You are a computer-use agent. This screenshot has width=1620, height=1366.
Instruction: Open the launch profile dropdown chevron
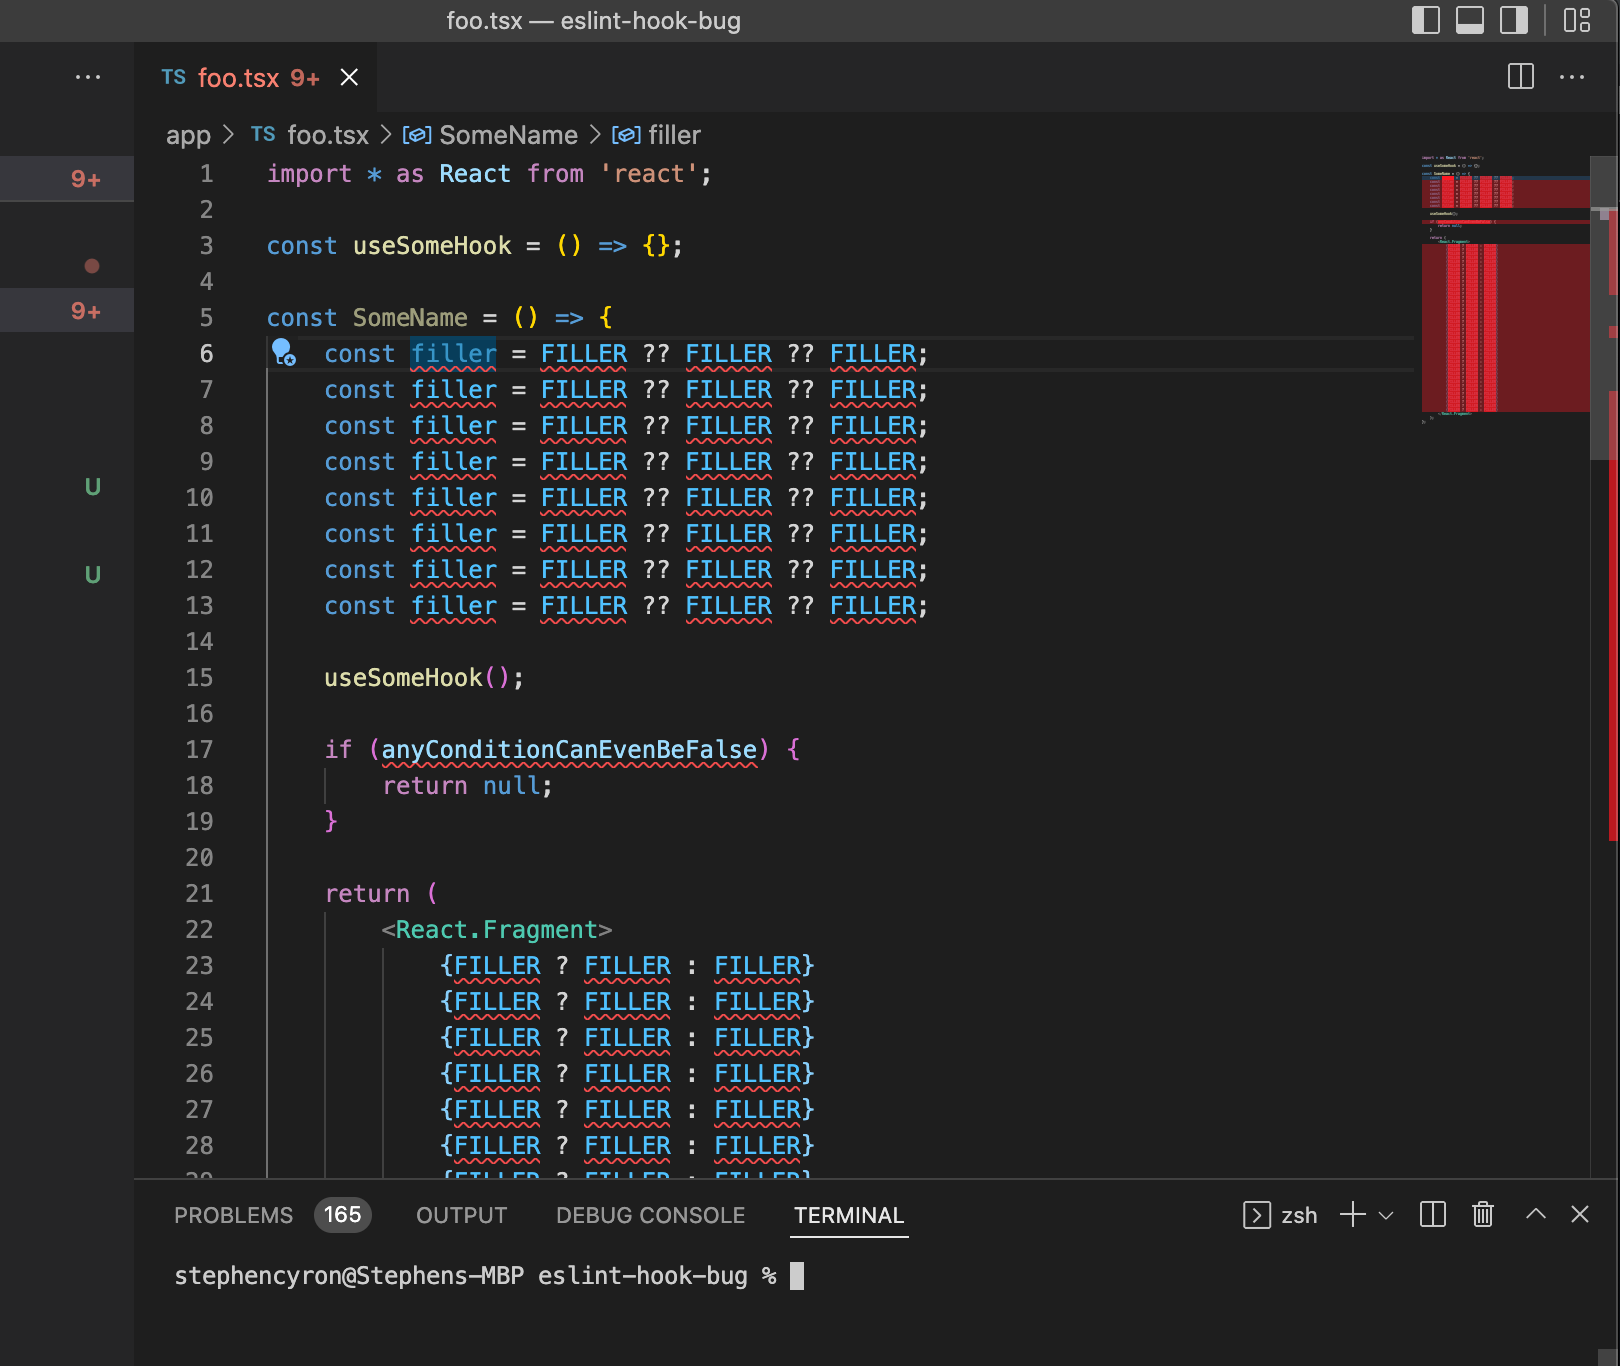tap(1386, 1215)
